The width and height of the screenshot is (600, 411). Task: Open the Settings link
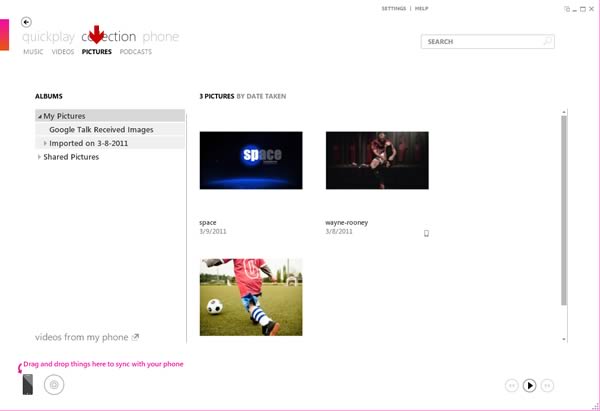393,8
